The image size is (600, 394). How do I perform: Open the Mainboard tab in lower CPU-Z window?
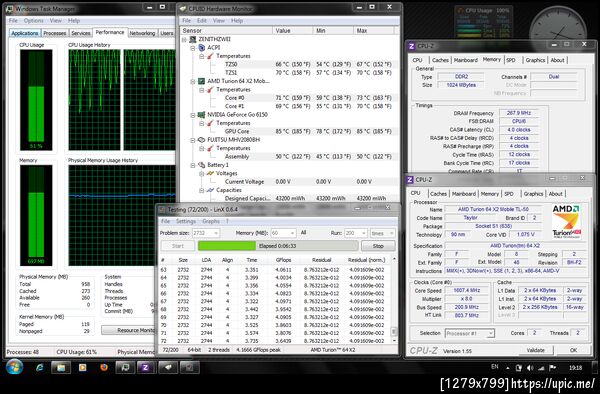tap(464, 194)
